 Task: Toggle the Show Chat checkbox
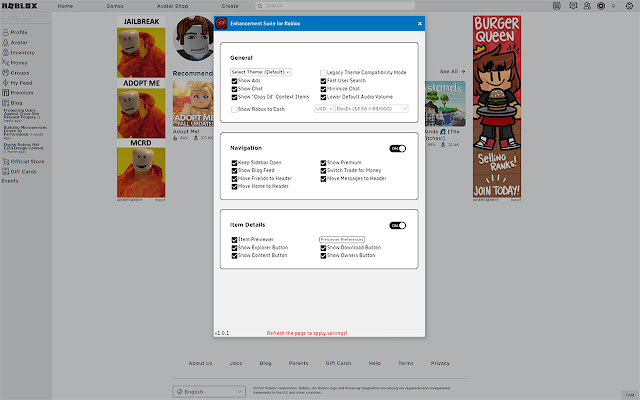point(234,89)
